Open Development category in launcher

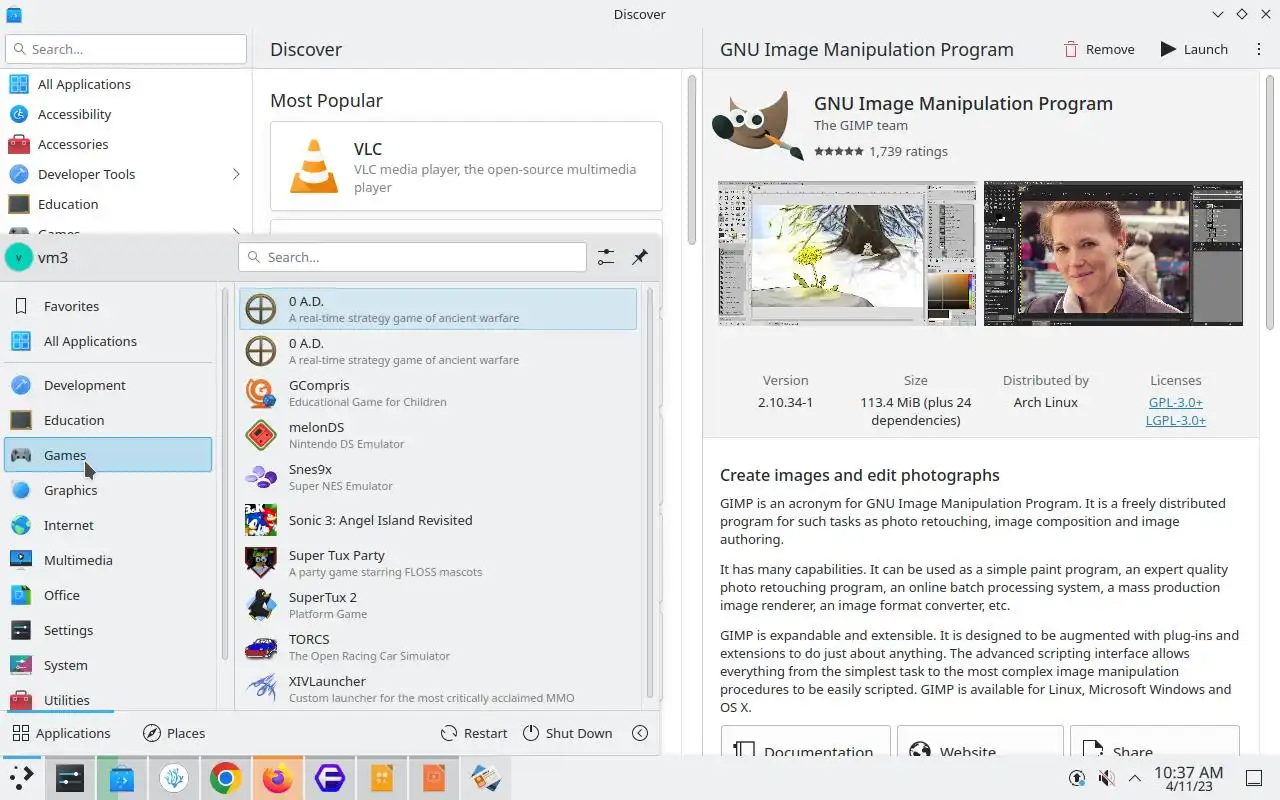pos(108,385)
